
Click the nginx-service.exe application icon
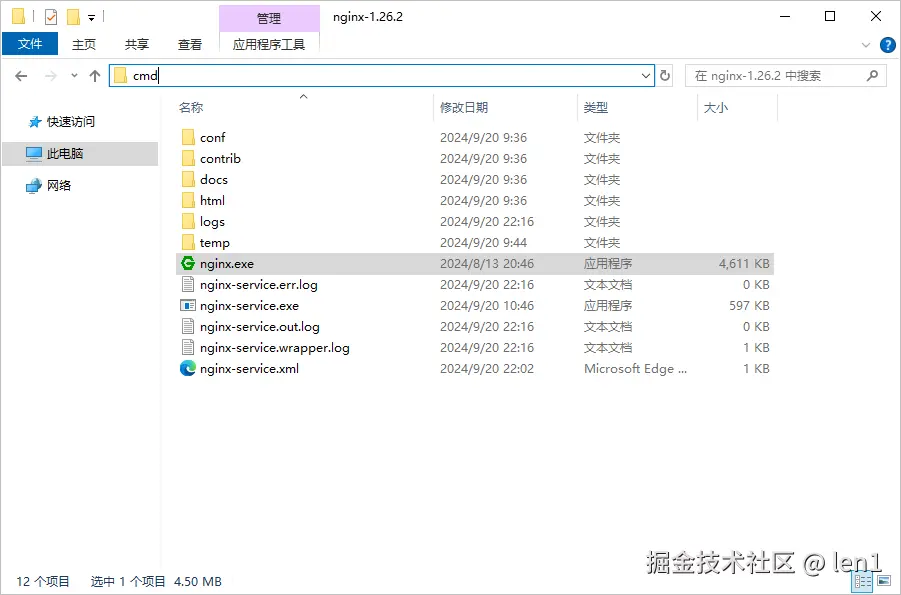tap(188, 305)
